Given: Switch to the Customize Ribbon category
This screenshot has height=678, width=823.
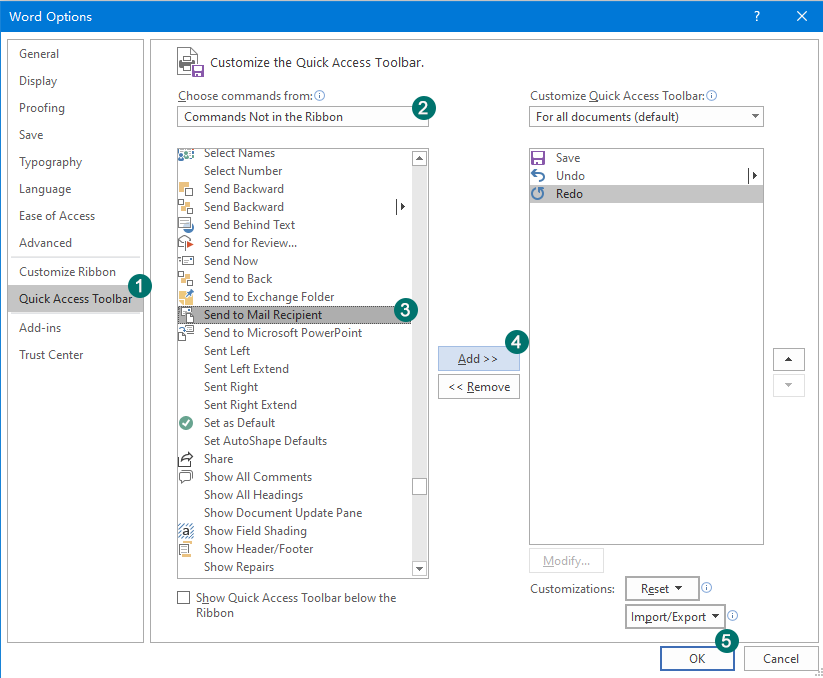Looking at the screenshot, I should pos(67,272).
